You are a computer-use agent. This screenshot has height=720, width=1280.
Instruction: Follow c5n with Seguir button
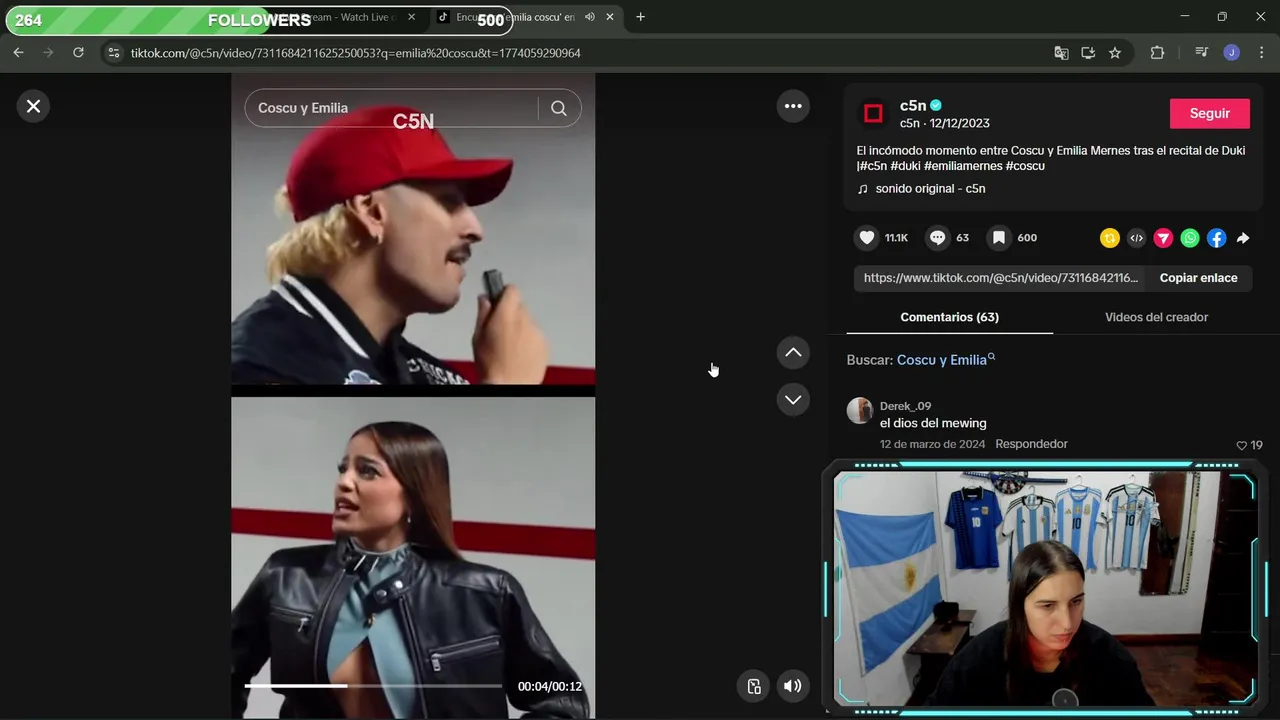point(1209,114)
